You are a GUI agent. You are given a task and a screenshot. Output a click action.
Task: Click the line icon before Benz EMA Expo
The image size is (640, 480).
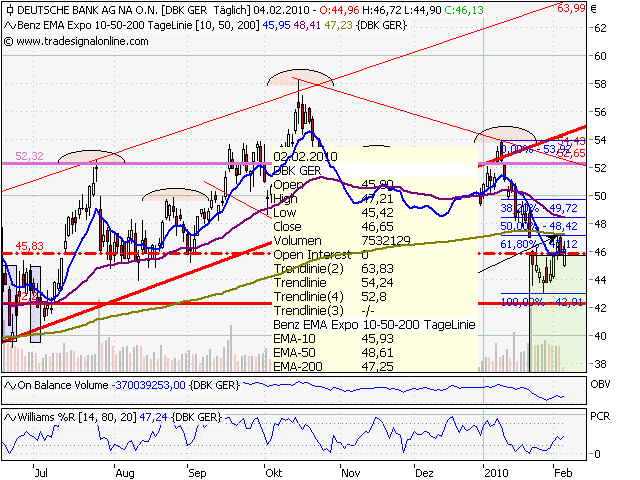[10, 25]
